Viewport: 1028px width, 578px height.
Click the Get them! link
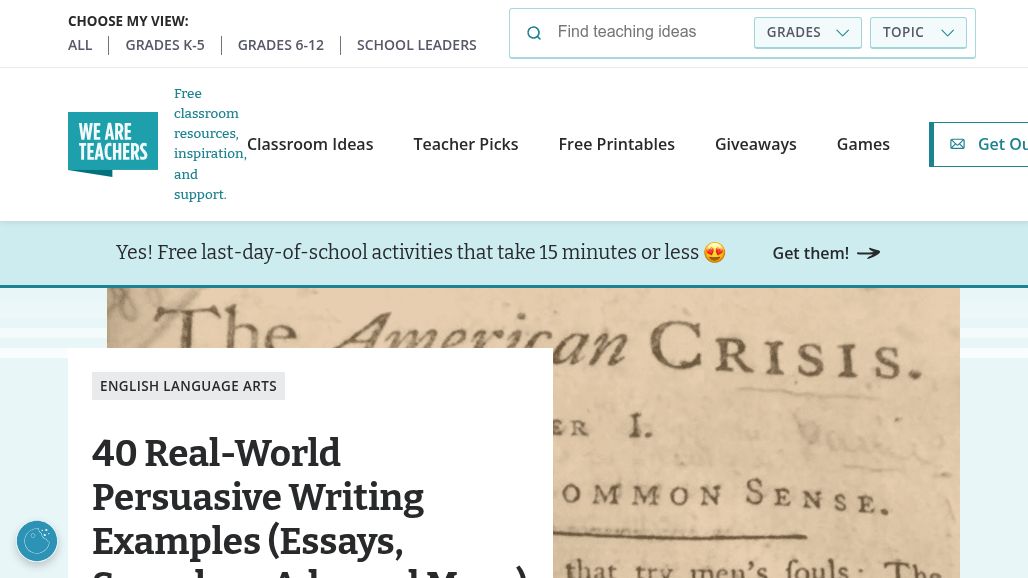point(826,253)
